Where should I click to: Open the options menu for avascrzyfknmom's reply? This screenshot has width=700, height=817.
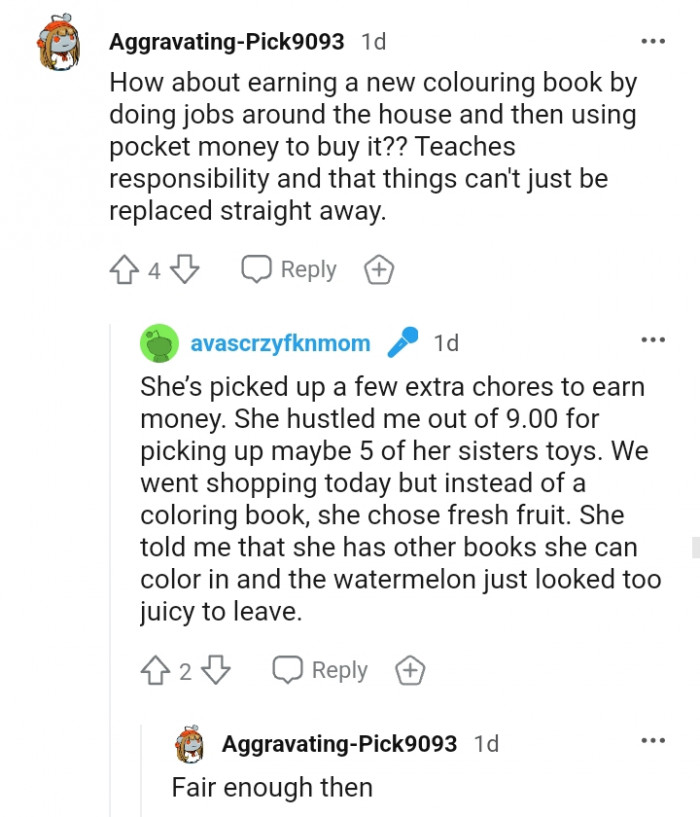pyautogui.click(x=653, y=340)
